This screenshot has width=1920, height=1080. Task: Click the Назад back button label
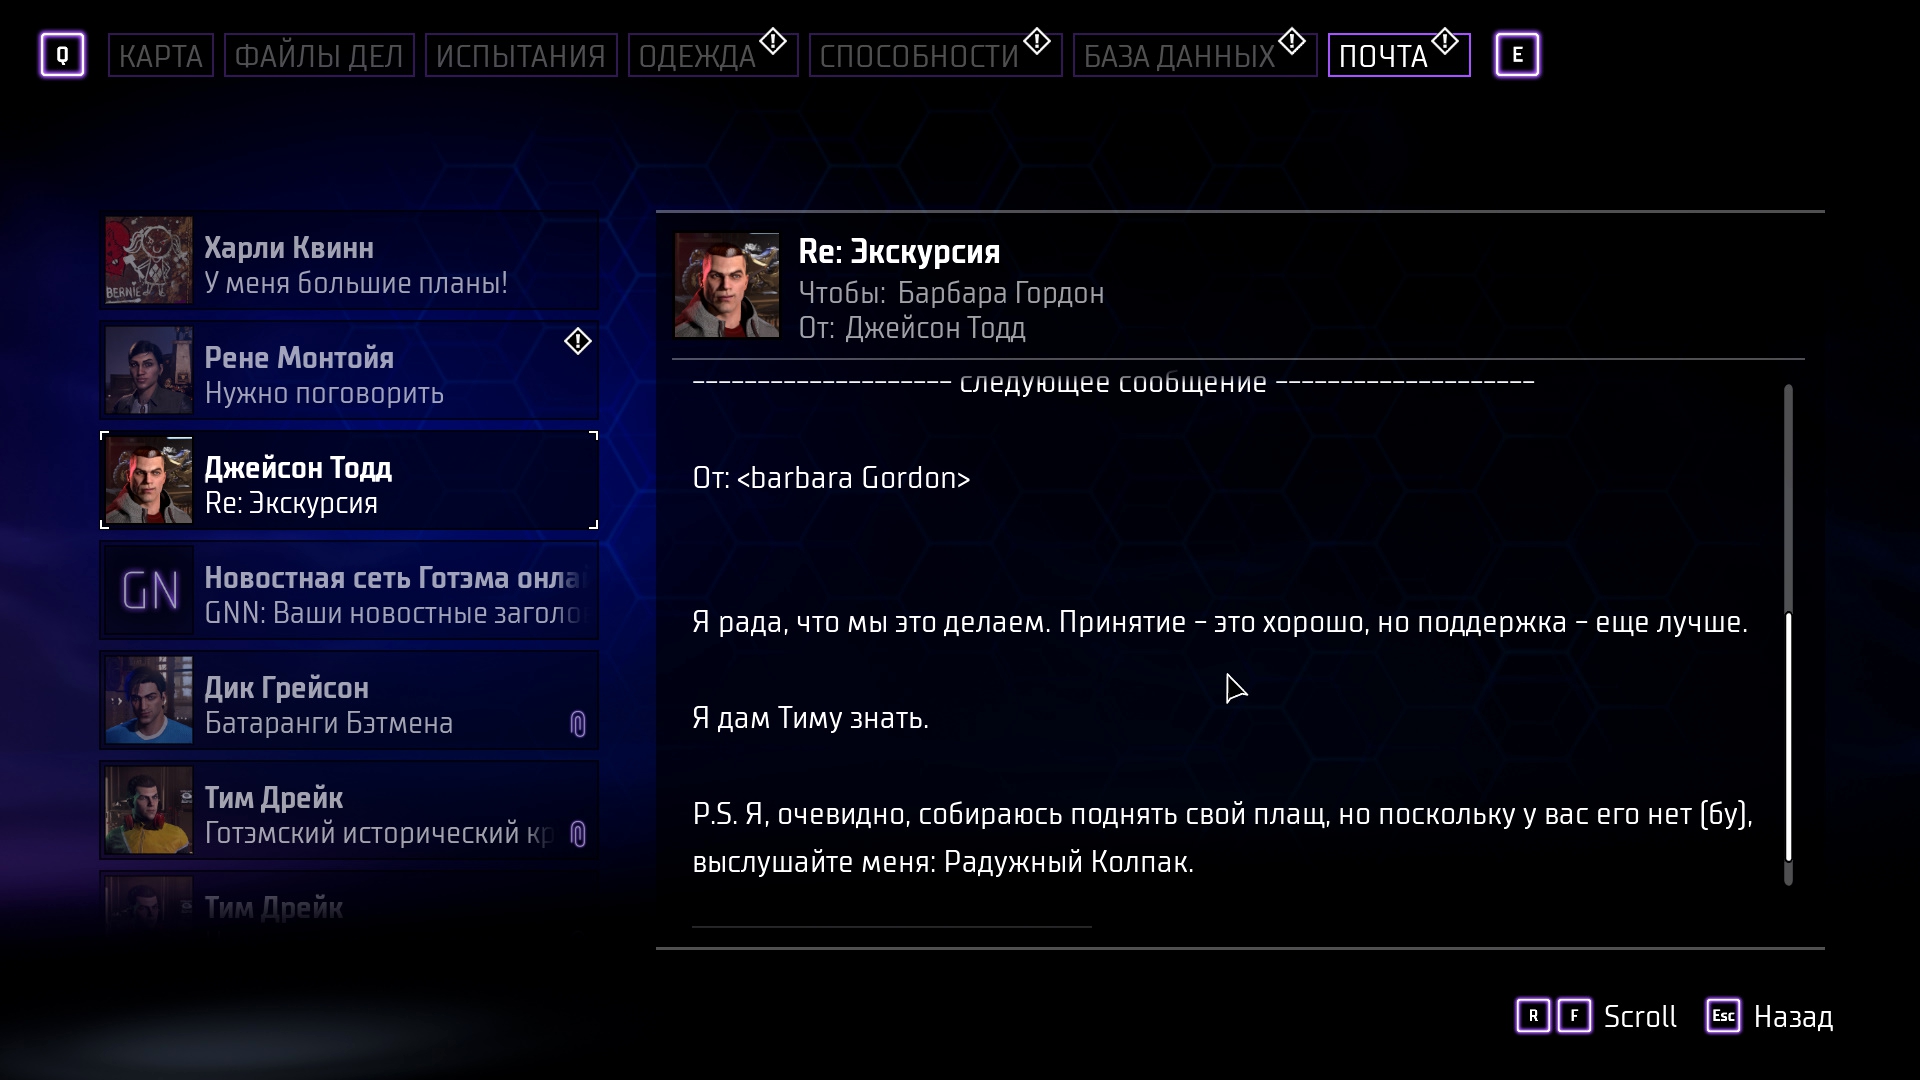1793,1017
